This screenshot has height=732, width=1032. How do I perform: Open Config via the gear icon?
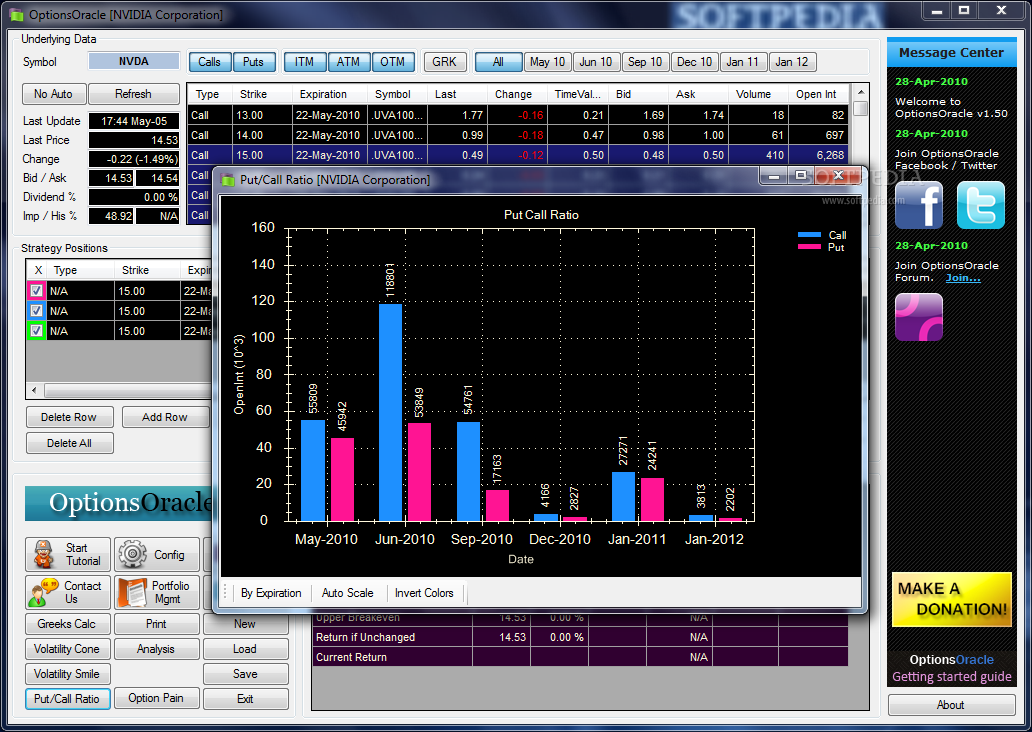point(157,554)
